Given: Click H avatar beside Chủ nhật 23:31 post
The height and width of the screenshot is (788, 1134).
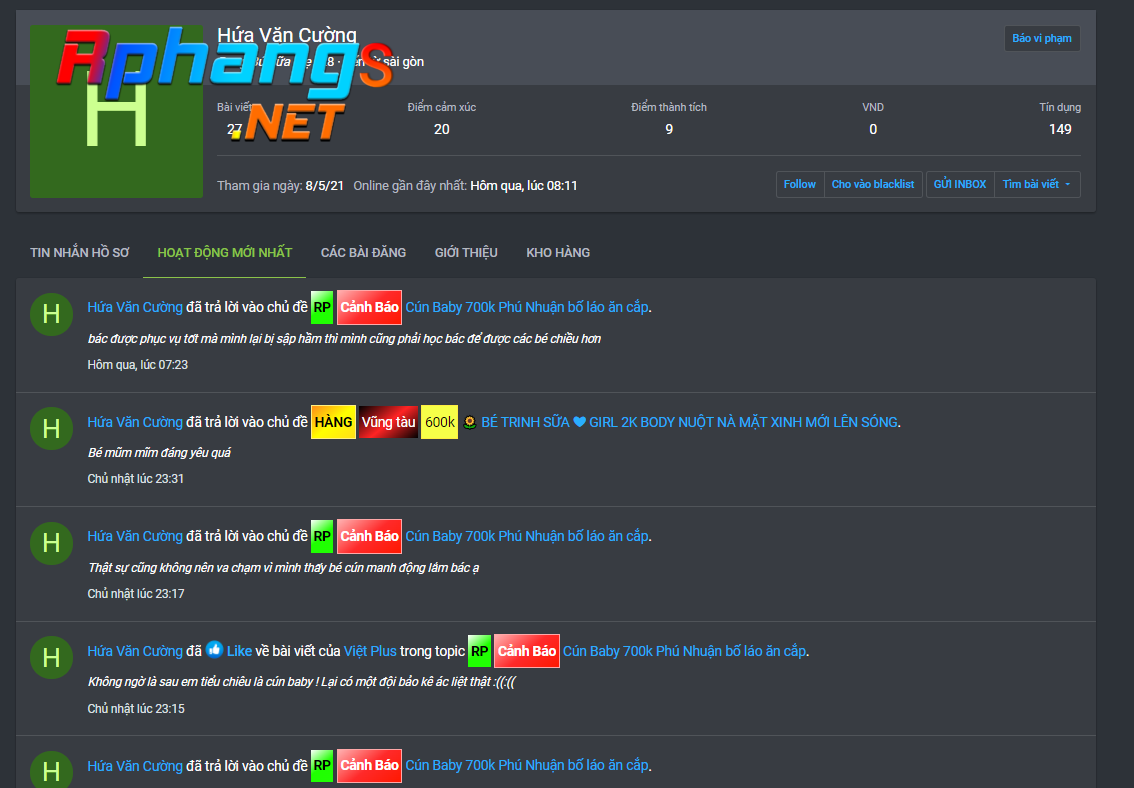Looking at the screenshot, I should 51,429.
